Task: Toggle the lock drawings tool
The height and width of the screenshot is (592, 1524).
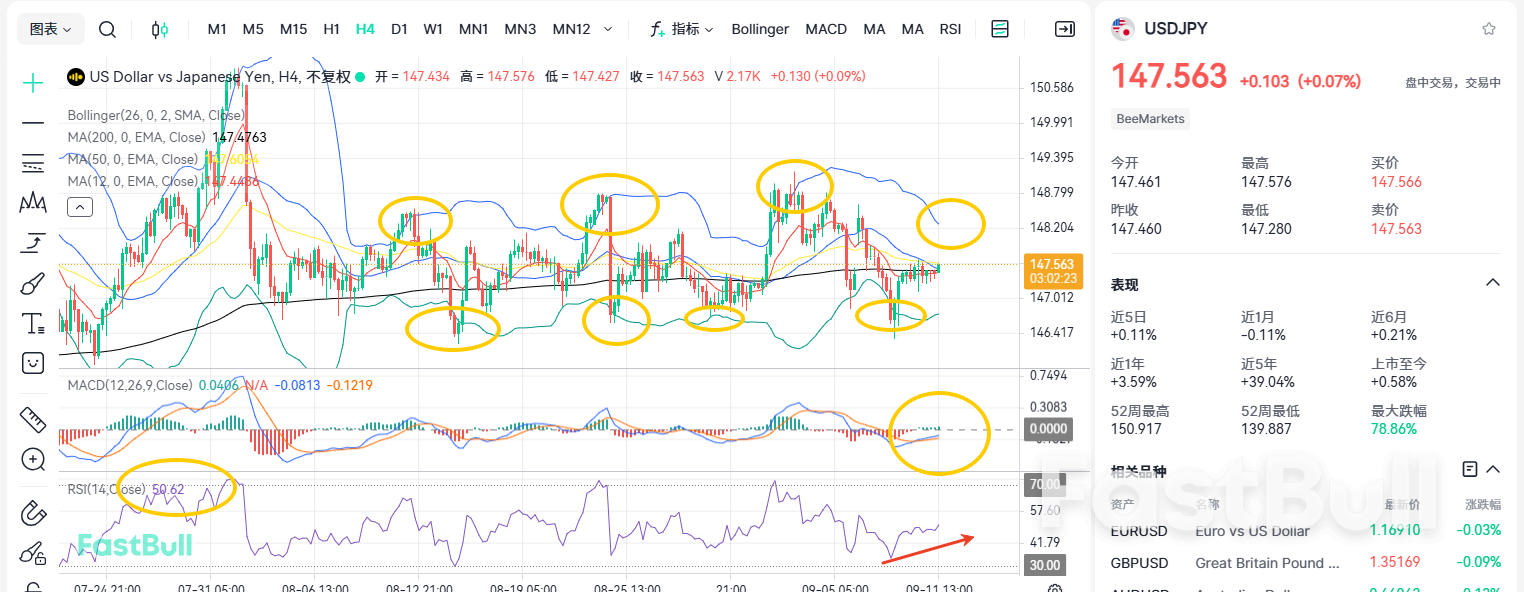Action: [x=33, y=552]
